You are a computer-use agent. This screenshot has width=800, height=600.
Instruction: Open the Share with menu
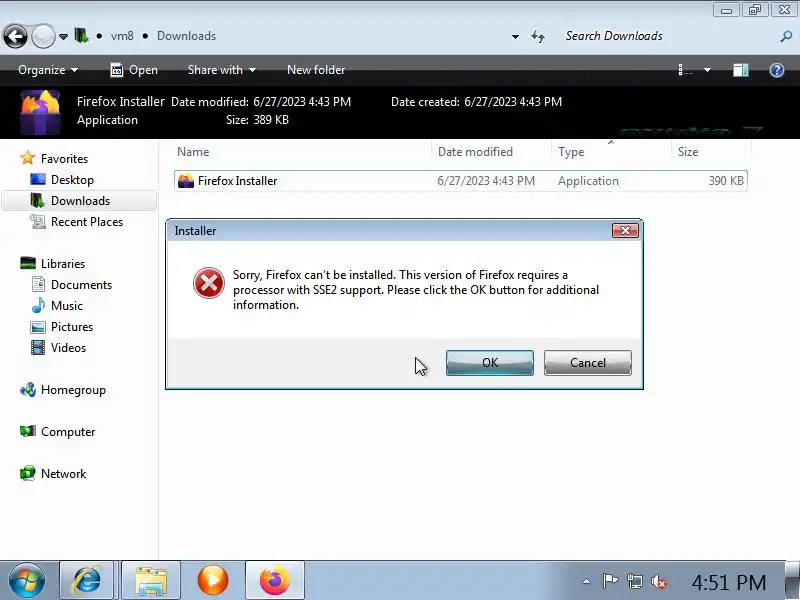[221, 70]
